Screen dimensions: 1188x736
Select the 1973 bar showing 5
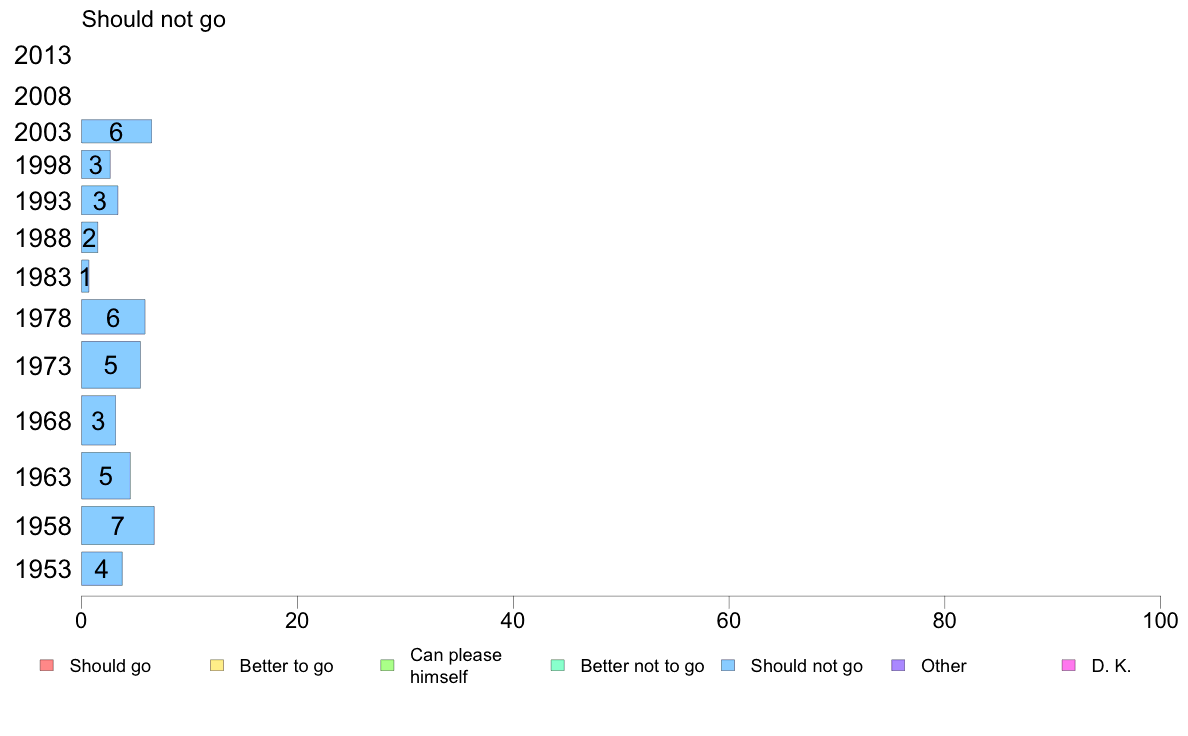pyautogui.click(x=111, y=365)
